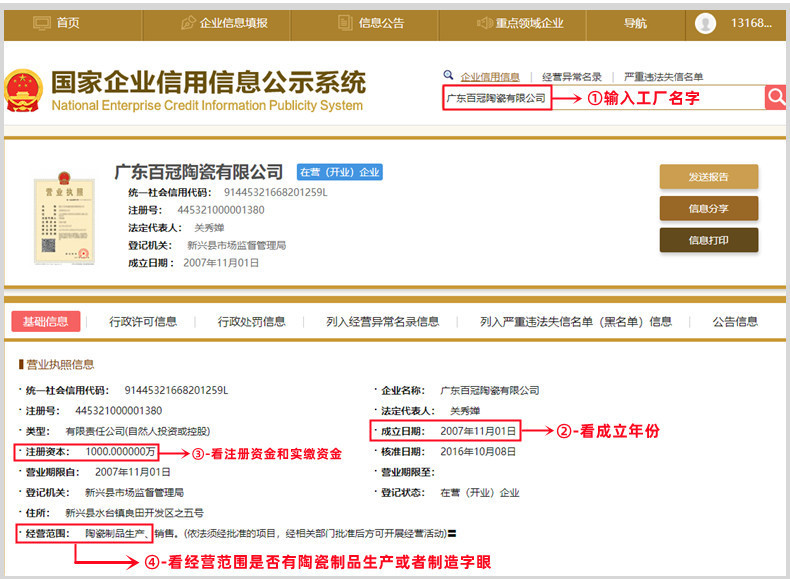The width and height of the screenshot is (790, 579).
Task: Select the 经营异常名录 search category
Action: click(x=572, y=77)
